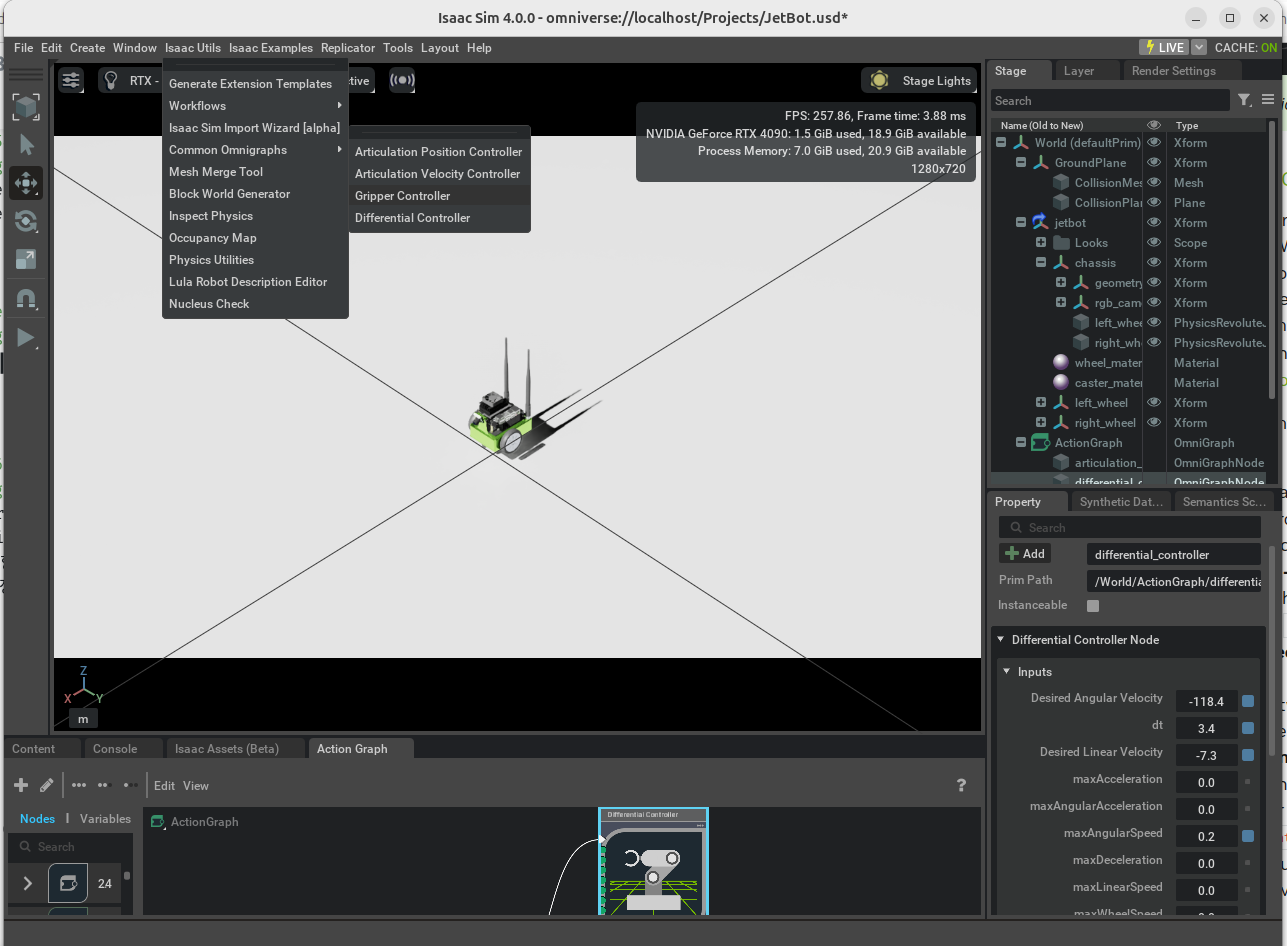Click the Desired Linear Velocity value field
Image resolution: width=1287 pixels, height=946 pixels.
tap(1206, 756)
